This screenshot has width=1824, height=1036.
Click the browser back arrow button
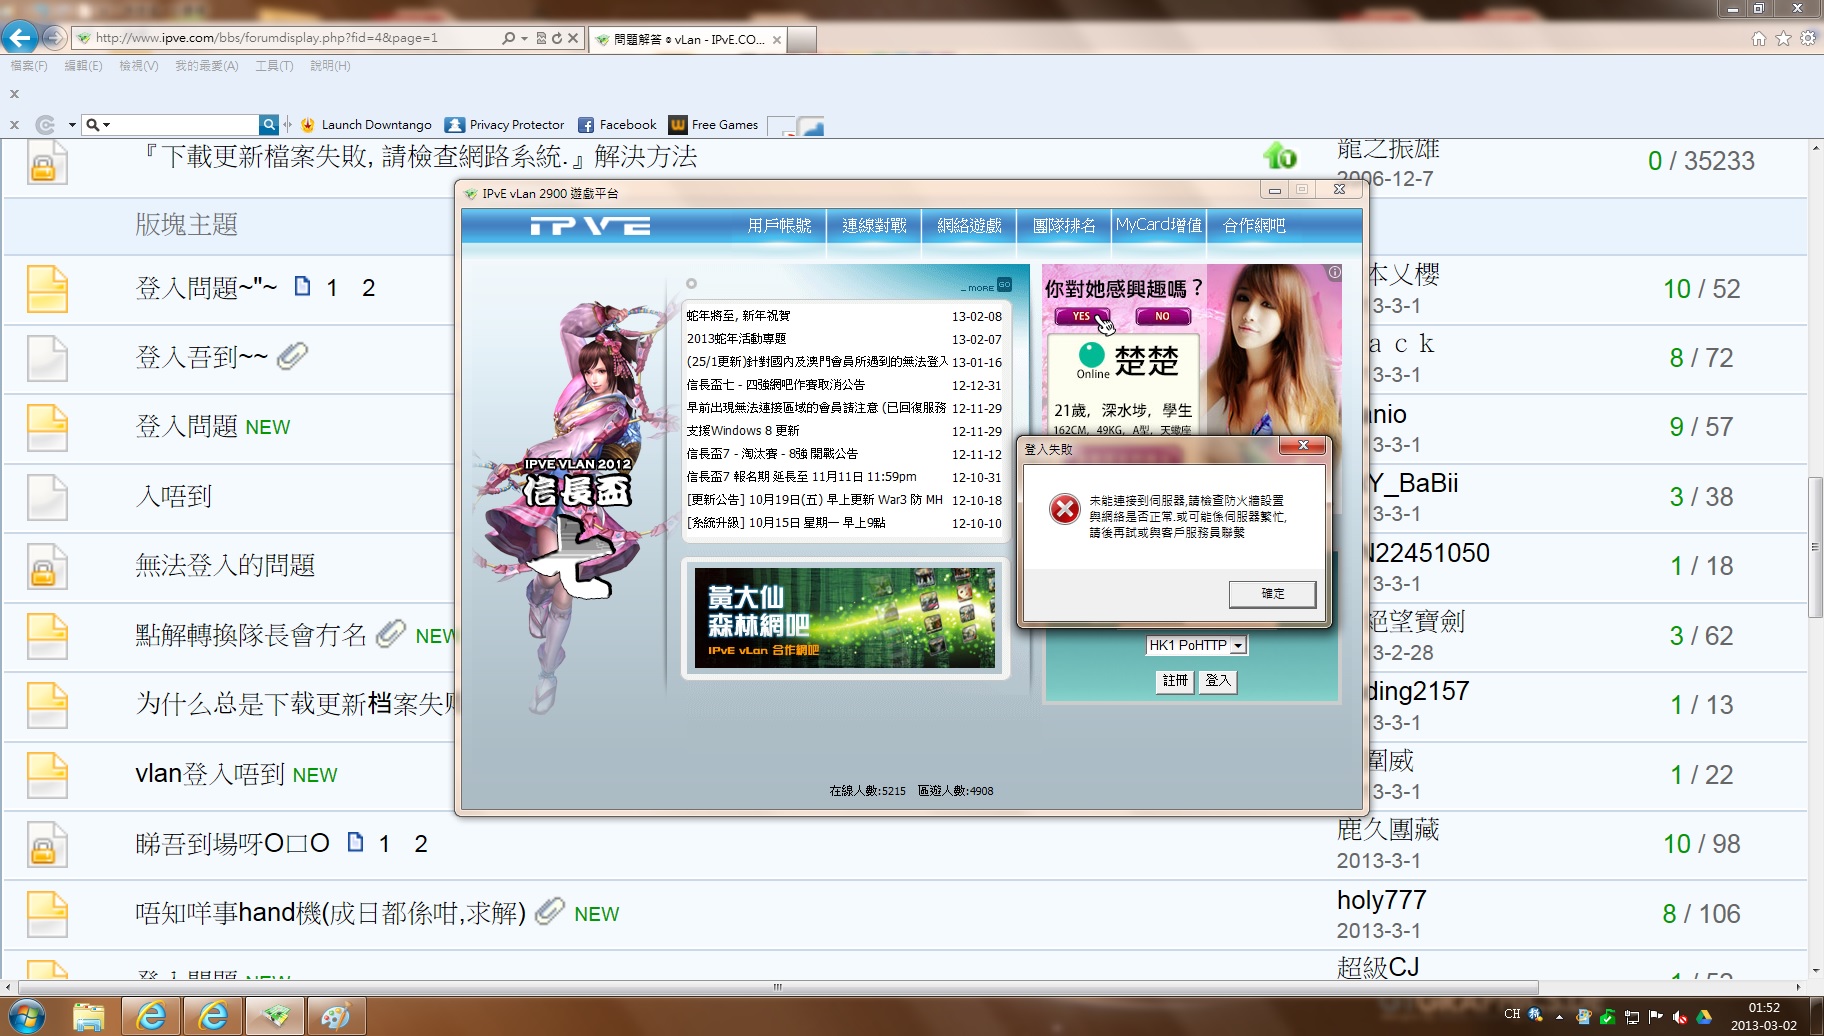click(20, 38)
